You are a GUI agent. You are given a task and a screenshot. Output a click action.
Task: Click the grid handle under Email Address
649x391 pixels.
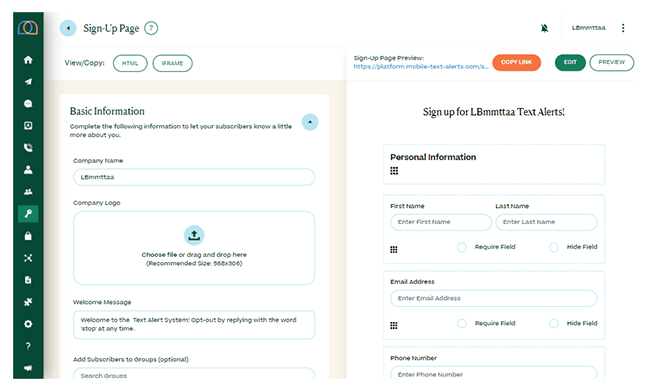pos(394,325)
